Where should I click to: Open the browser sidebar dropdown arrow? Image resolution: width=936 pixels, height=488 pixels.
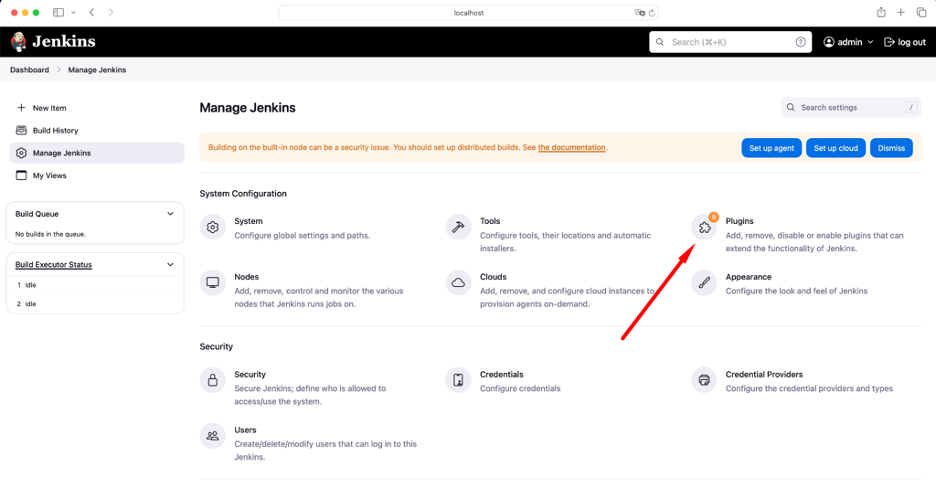73,13
